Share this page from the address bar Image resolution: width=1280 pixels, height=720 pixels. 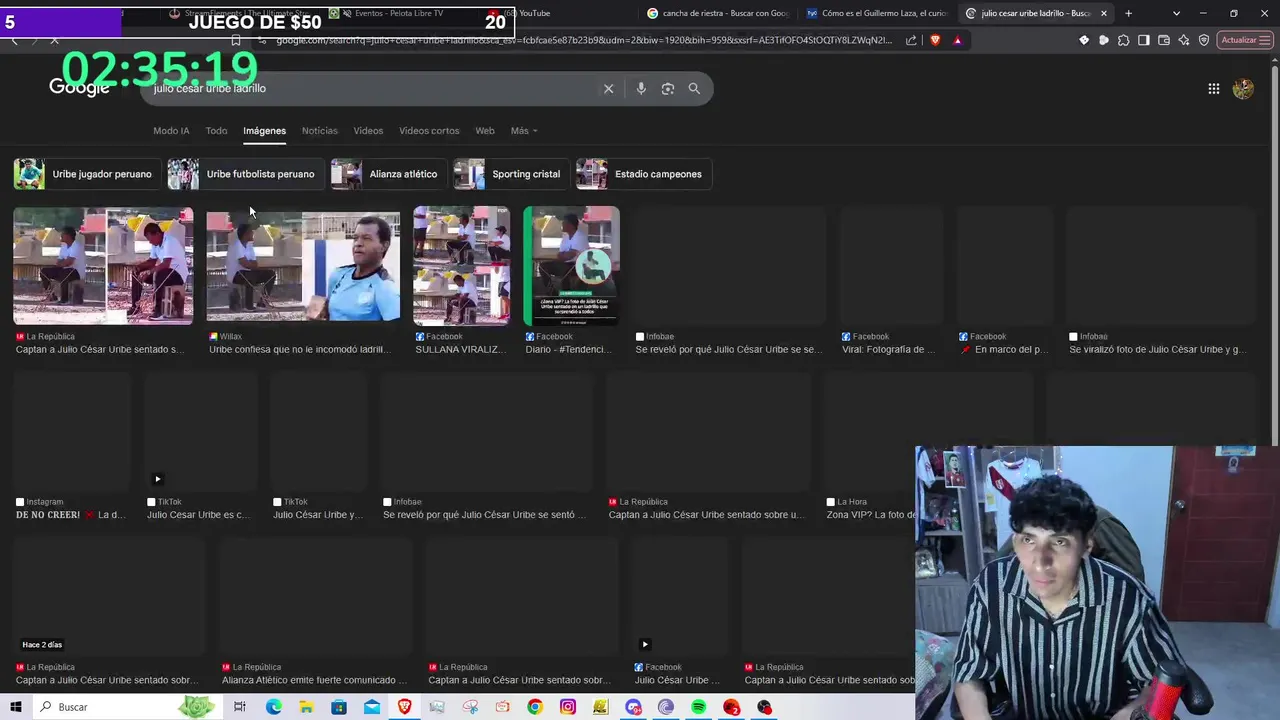pos(911,40)
